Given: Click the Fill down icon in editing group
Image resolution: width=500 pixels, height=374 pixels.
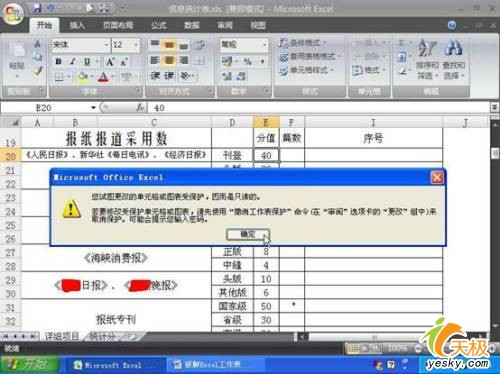Looking at the screenshot, I should (401, 57).
